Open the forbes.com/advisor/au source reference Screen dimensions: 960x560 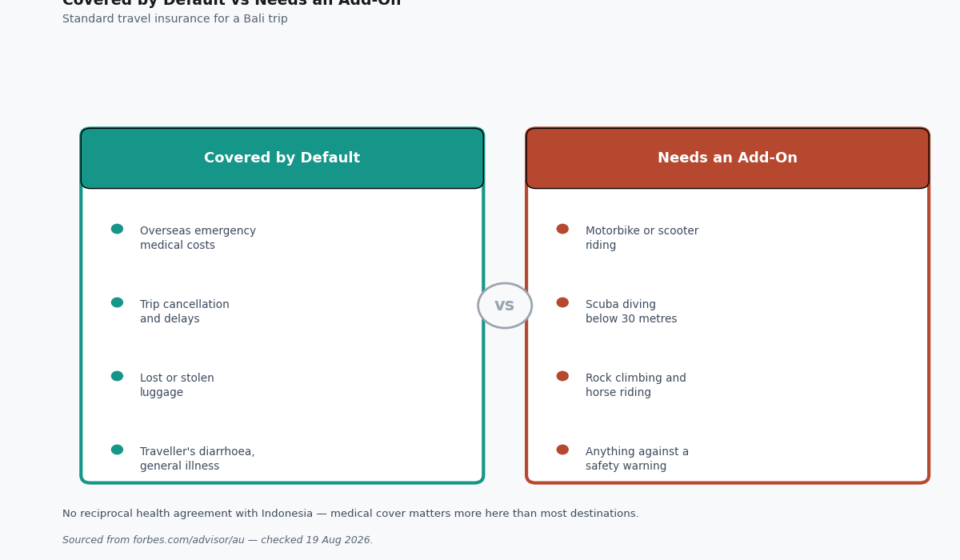click(189, 540)
